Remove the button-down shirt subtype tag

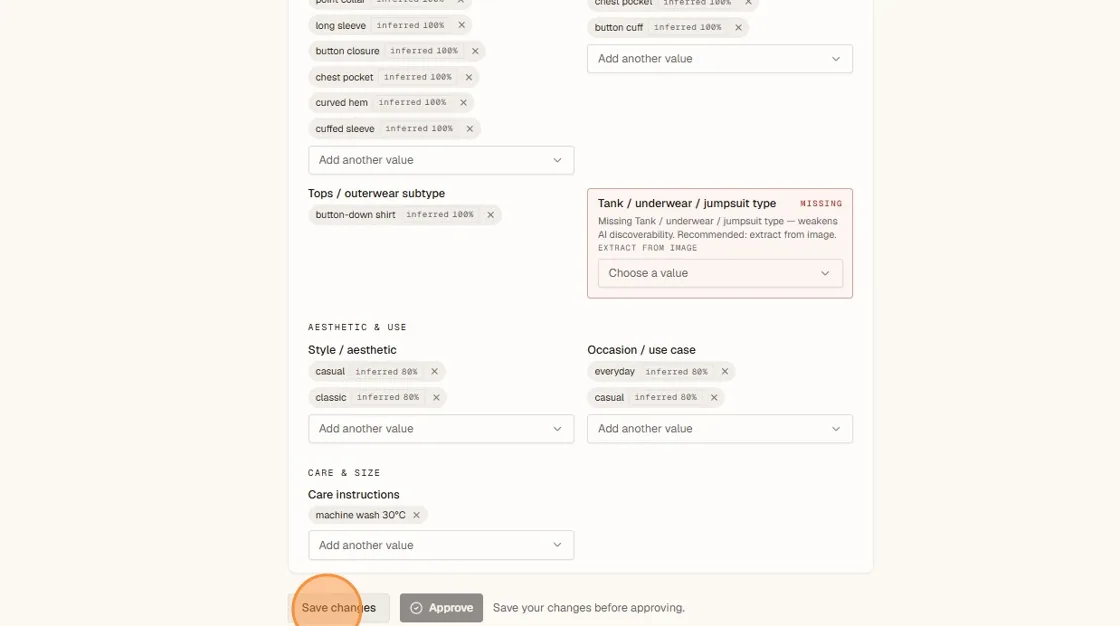(x=490, y=214)
